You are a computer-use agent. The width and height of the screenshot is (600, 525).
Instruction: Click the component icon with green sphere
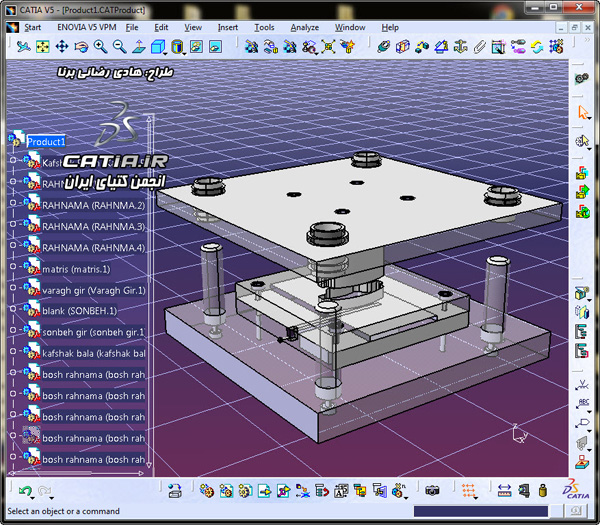582,211
